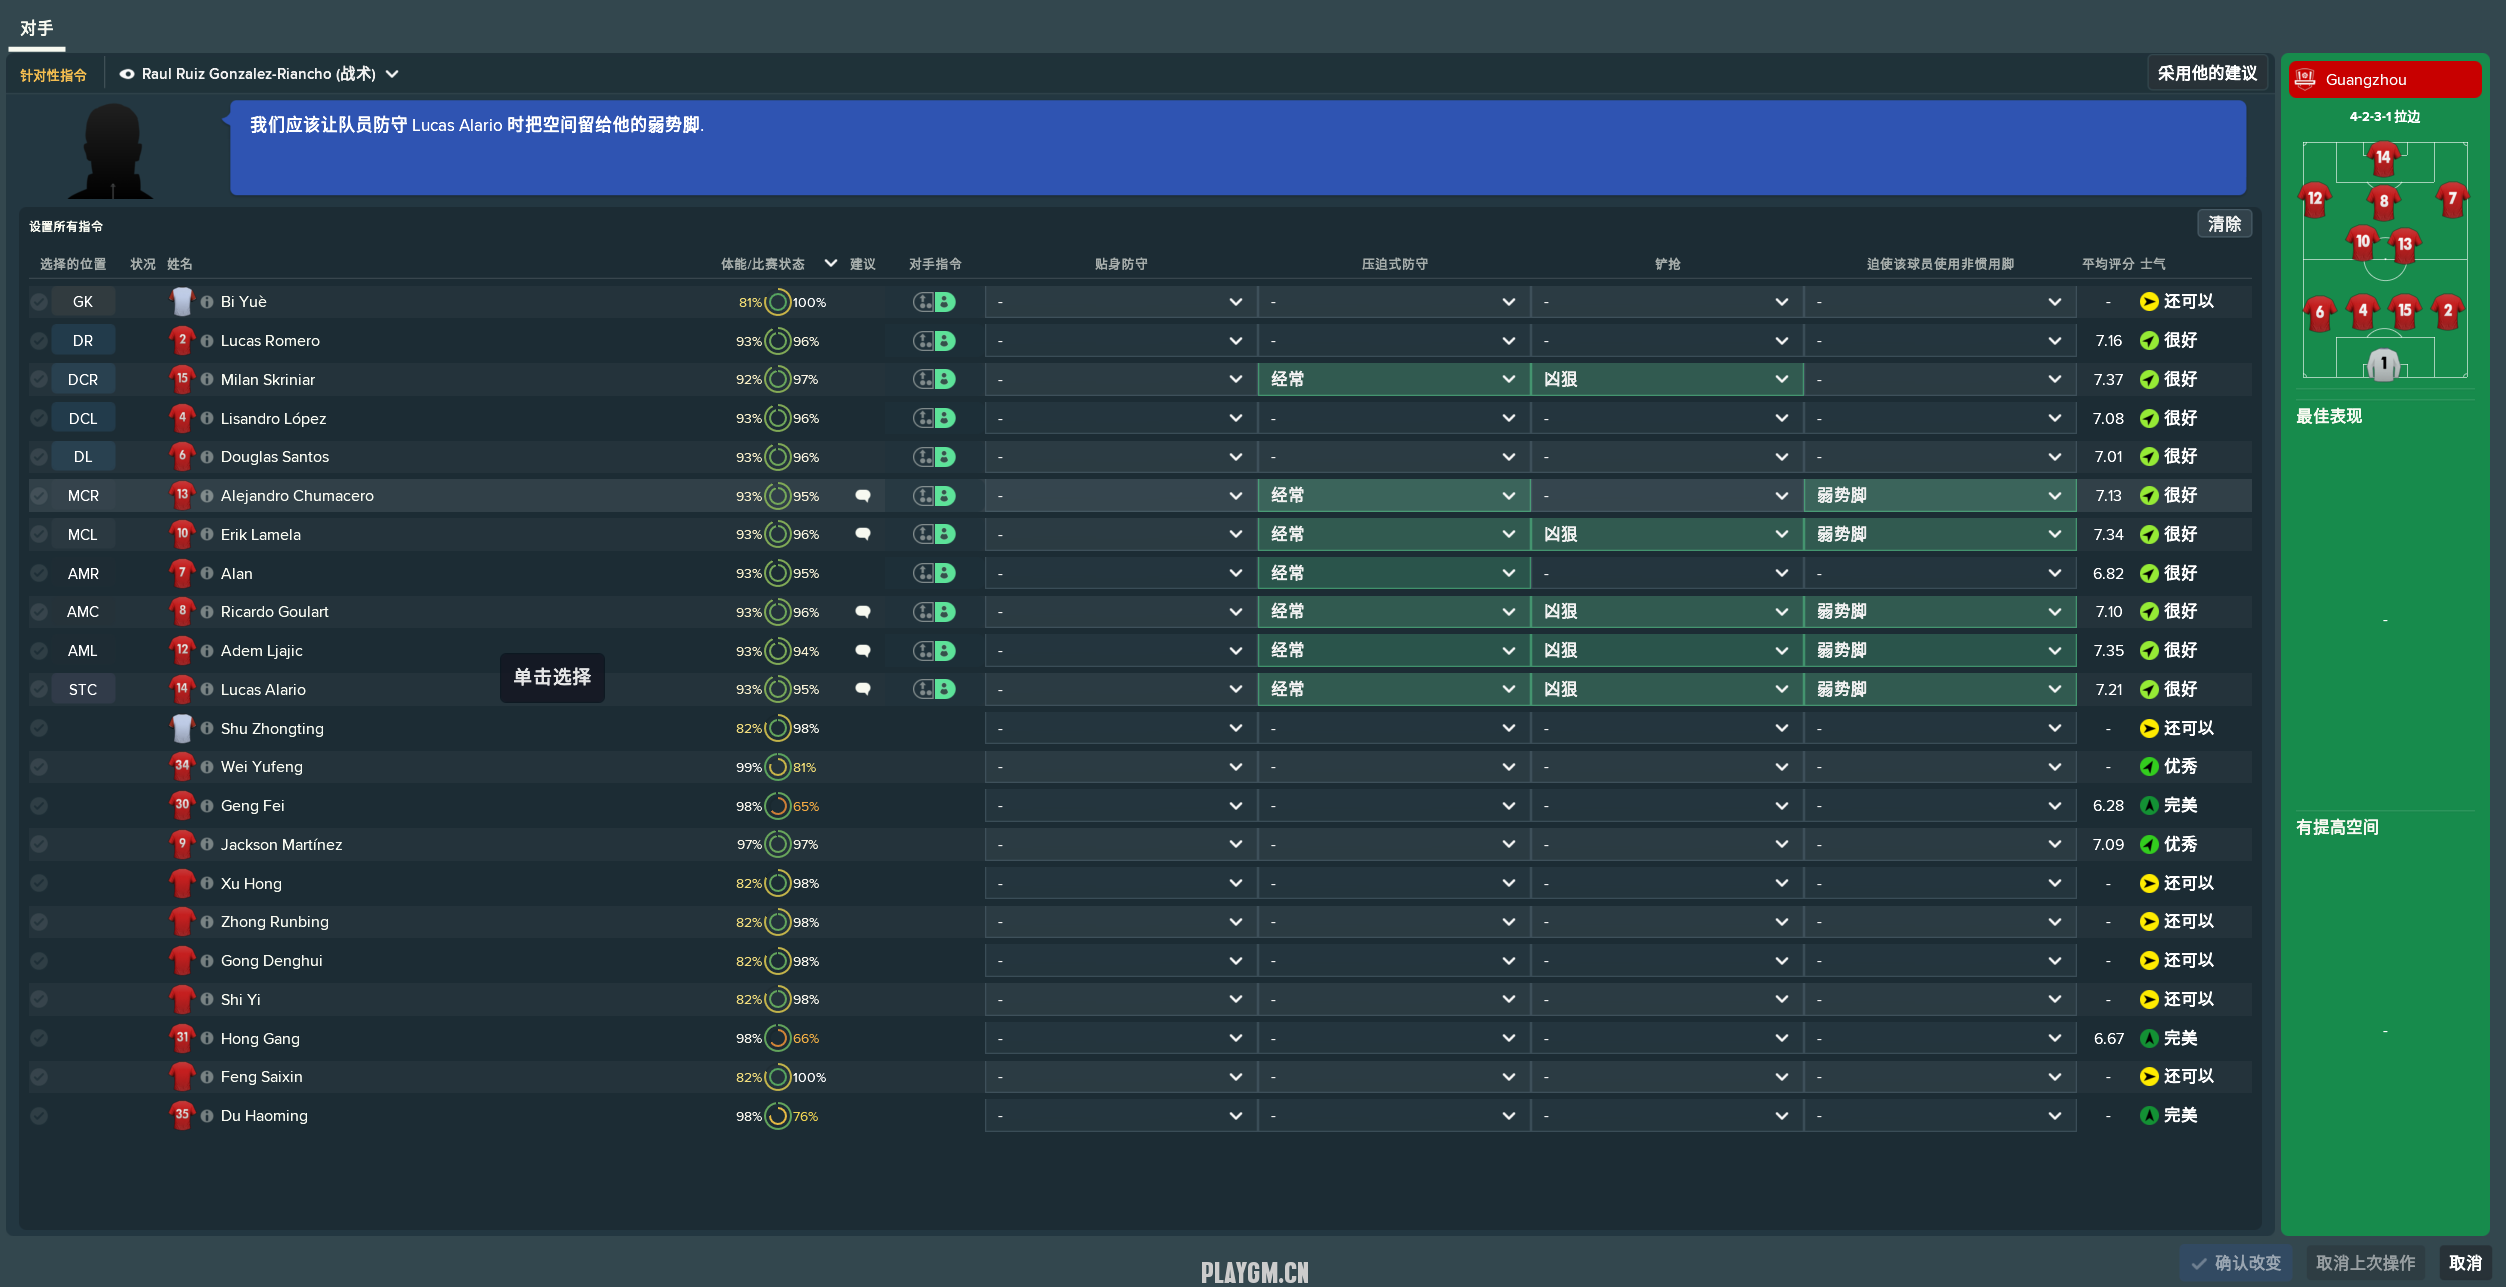
Task: Open the info icon next to Bi Yuè
Action: (x=207, y=302)
